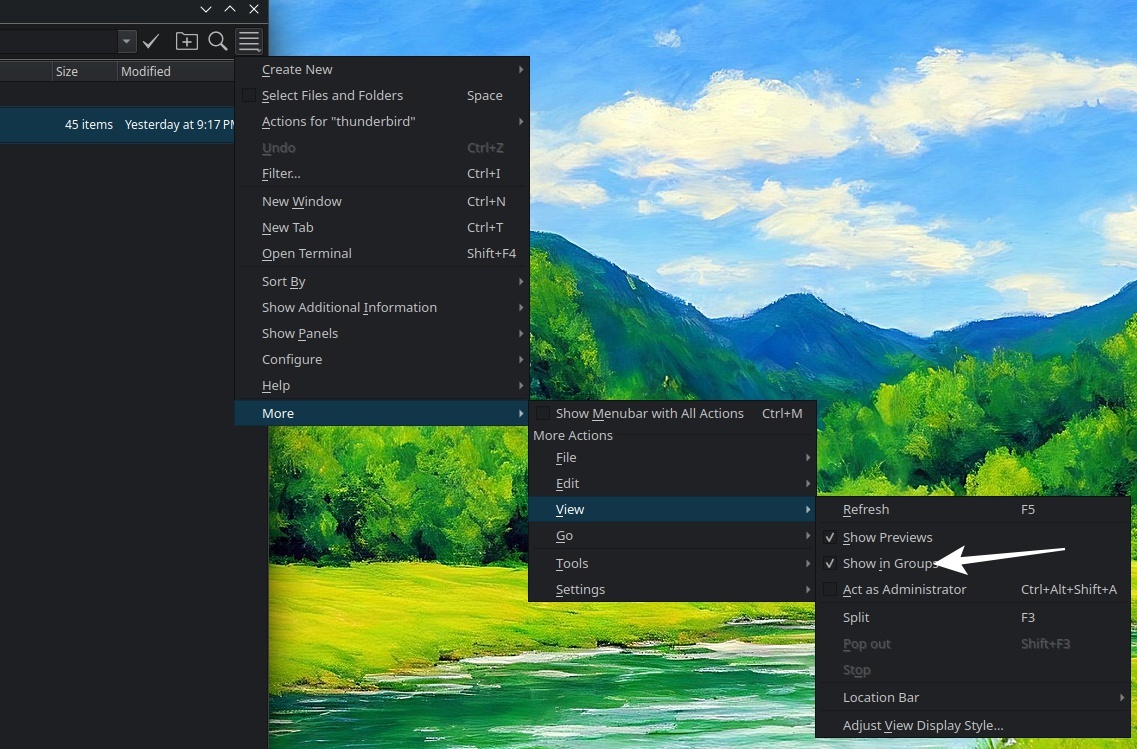Toggle Select Files and Folders checkbox

point(249,95)
